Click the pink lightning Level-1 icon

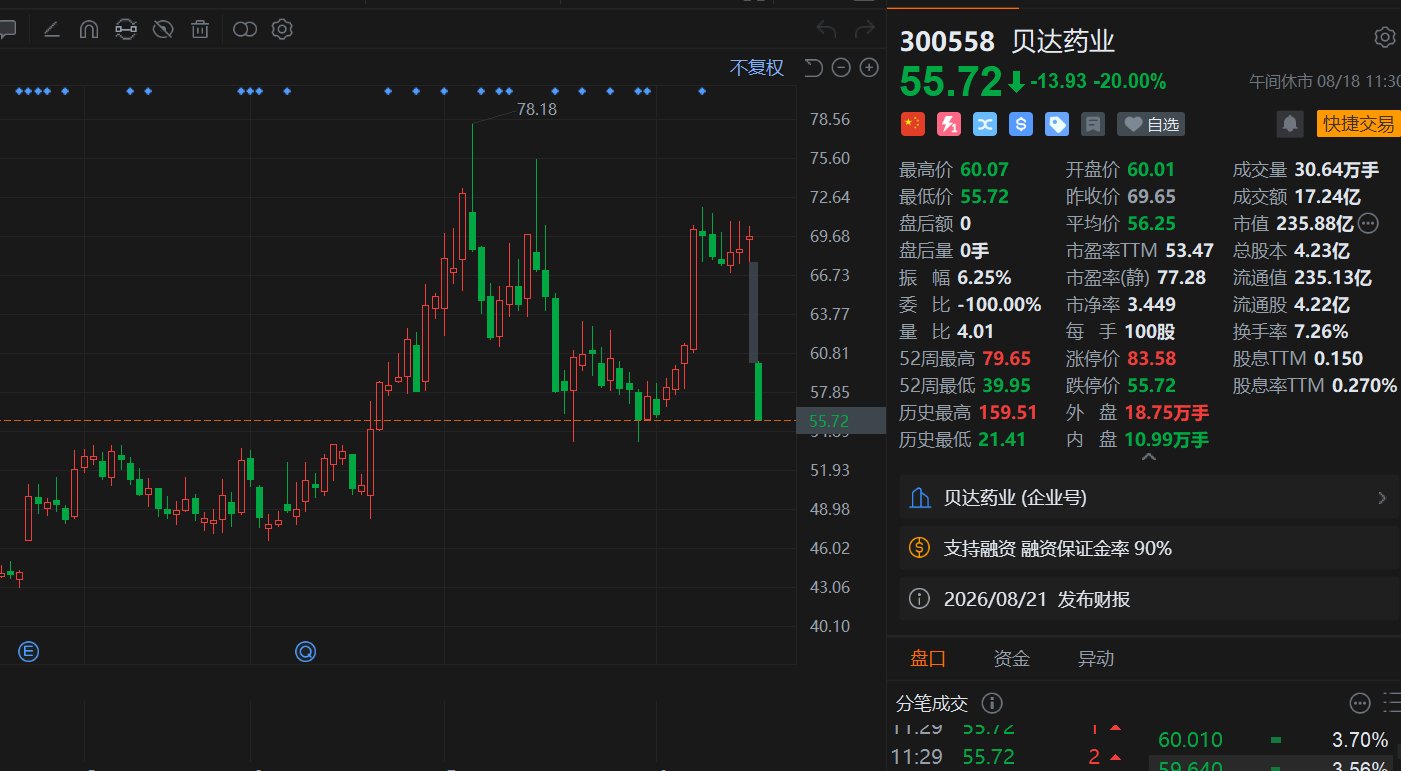point(949,124)
